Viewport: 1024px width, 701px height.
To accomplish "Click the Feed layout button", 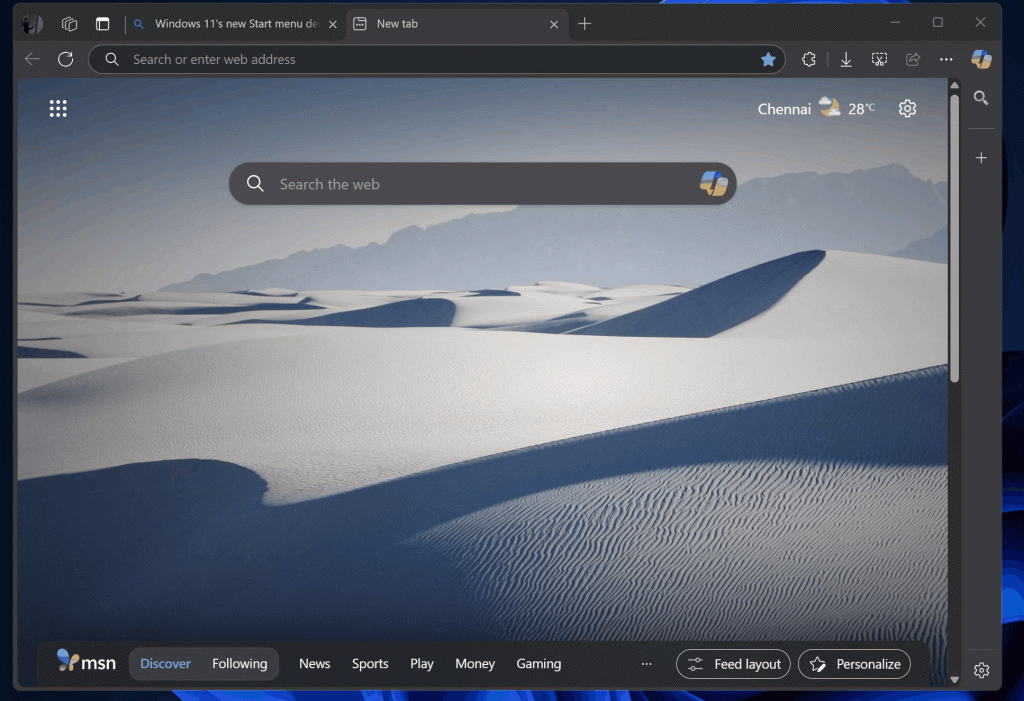I will click(734, 664).
